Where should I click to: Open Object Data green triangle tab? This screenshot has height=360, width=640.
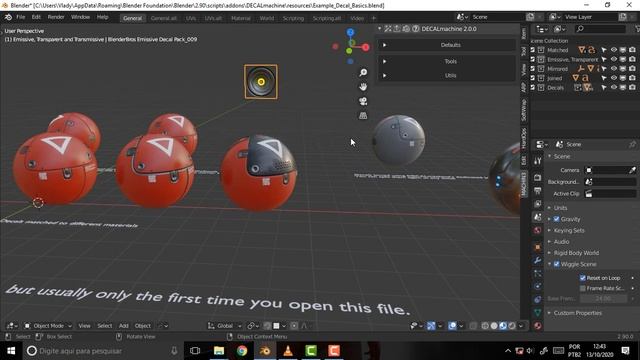[x=538, y=312]
